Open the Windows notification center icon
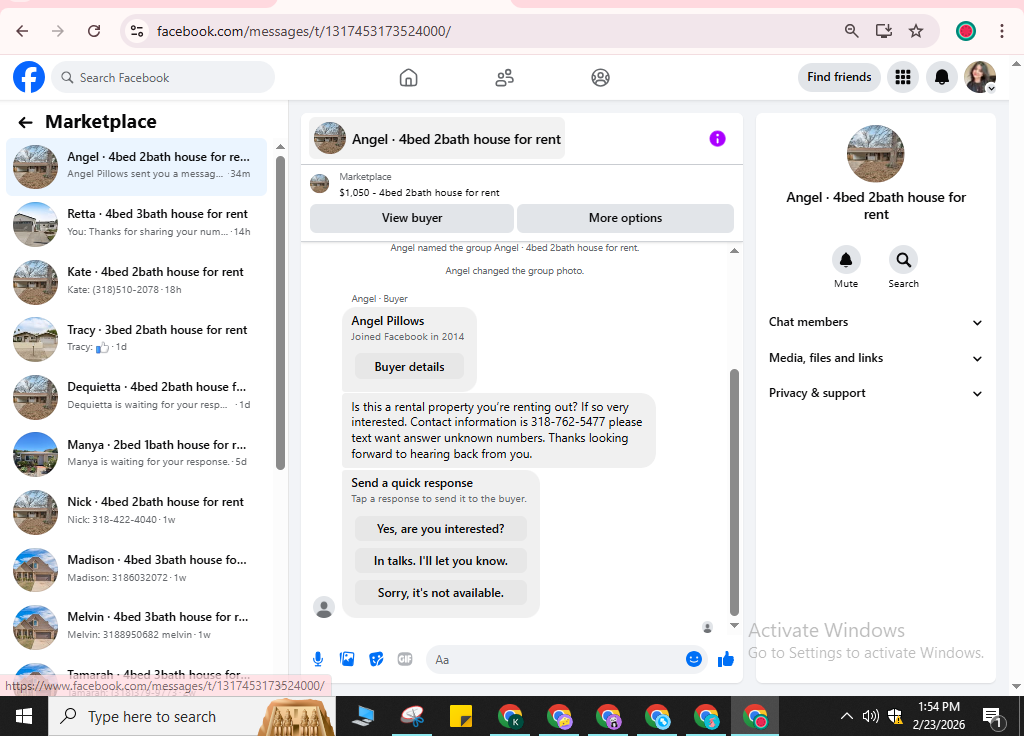Screen dimensions: 1024x736 tap(992, 717)
